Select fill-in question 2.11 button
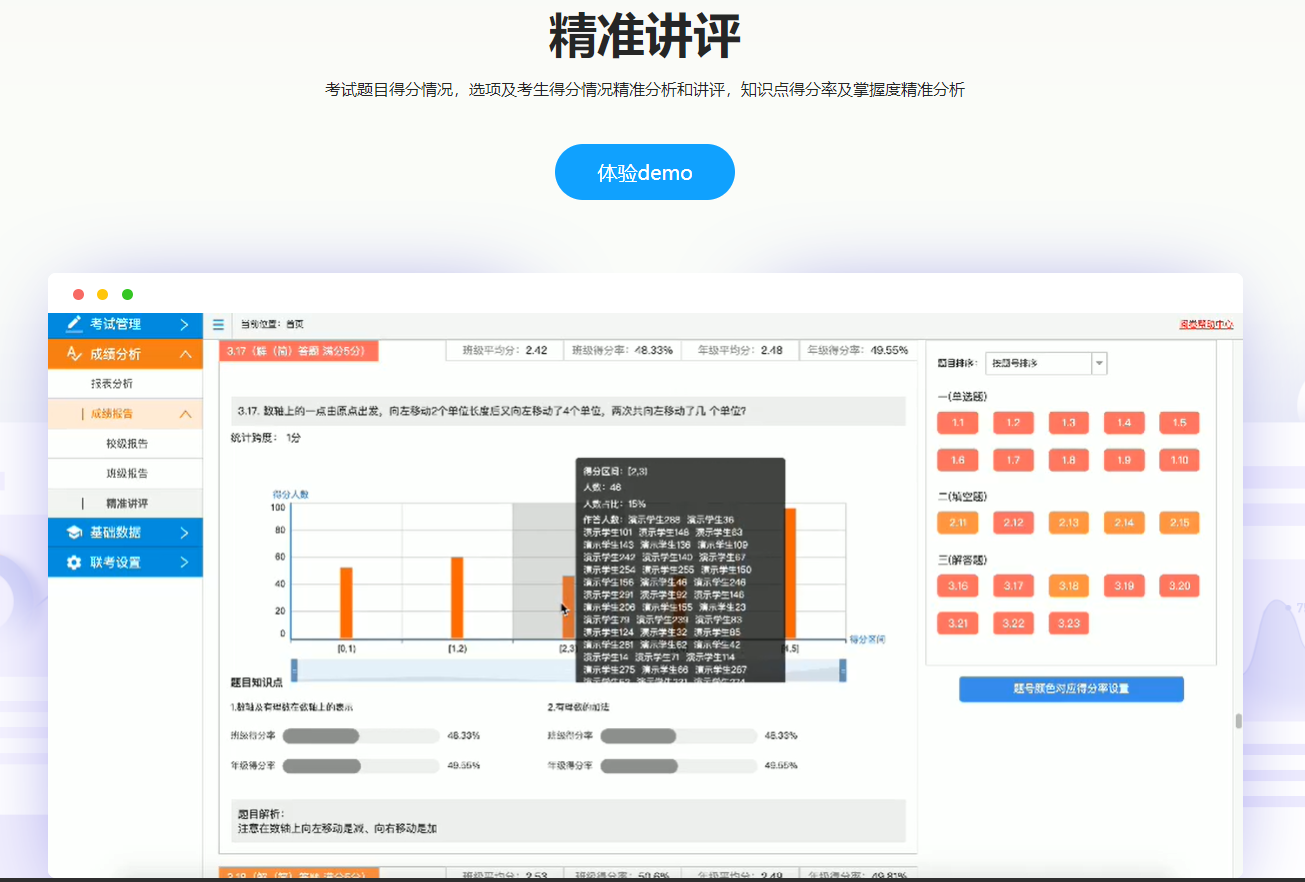The height and width of the screenshot is (882, 1305). [x=957, y=523]
